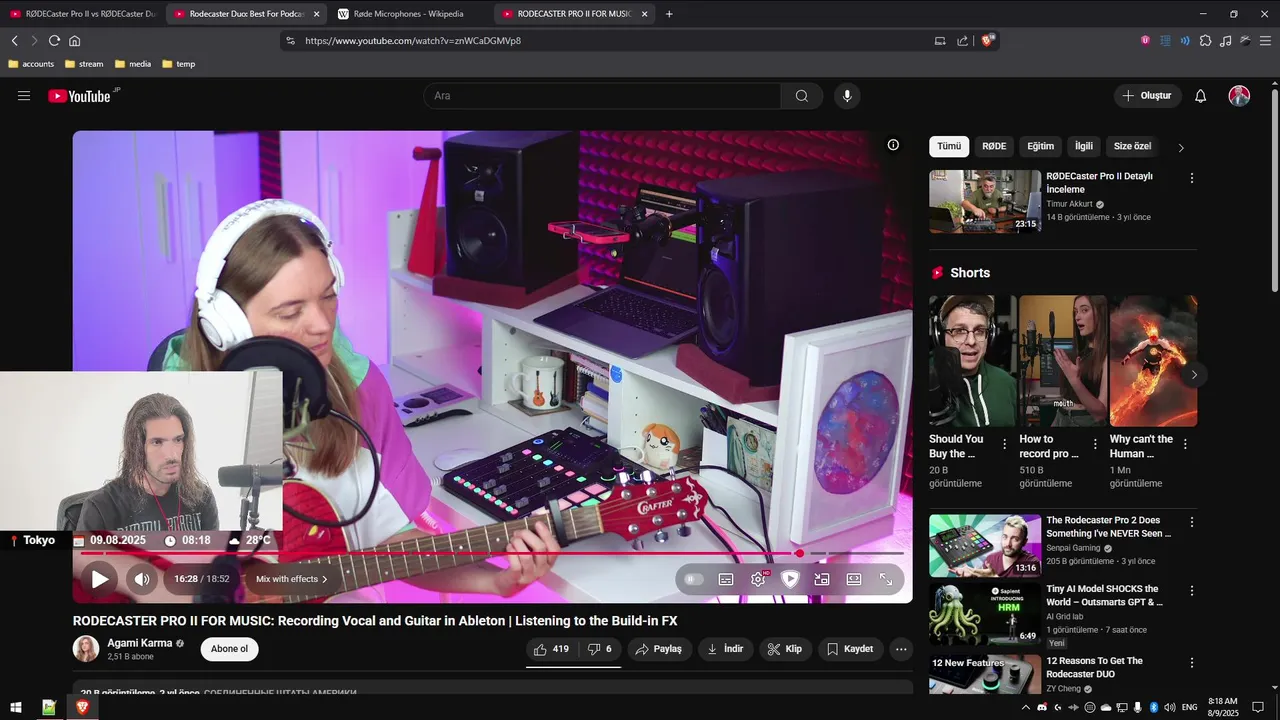Show video info card icon
This screenshot has height=720, width=1280.
coord(893,145)
